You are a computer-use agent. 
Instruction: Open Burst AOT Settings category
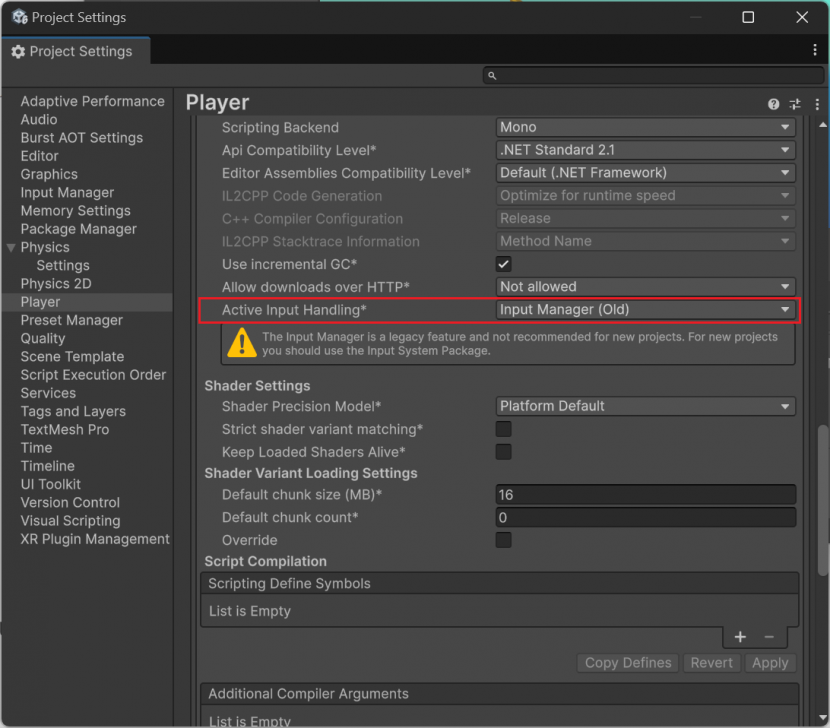pos(82,138)
